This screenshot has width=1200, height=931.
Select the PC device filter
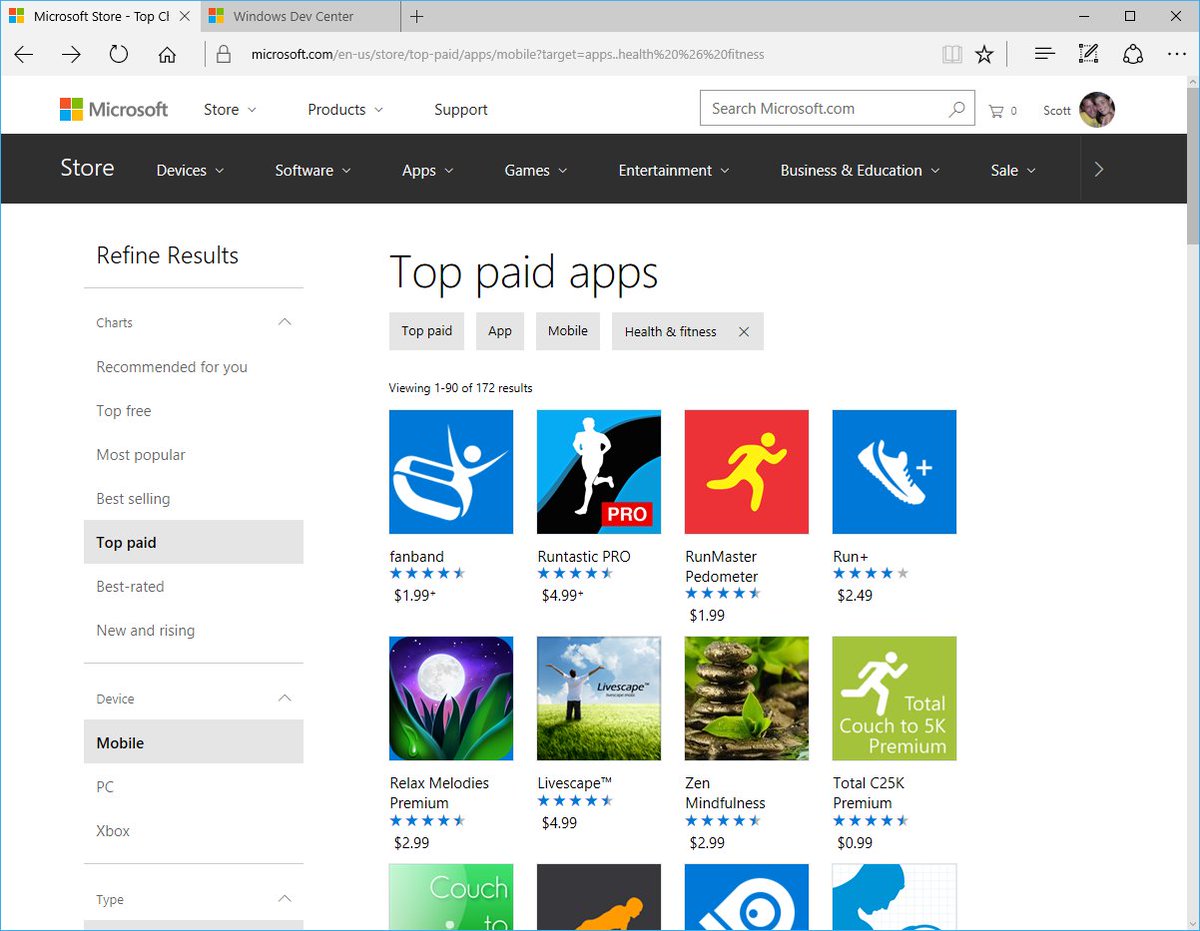click(x=104, y=787)
